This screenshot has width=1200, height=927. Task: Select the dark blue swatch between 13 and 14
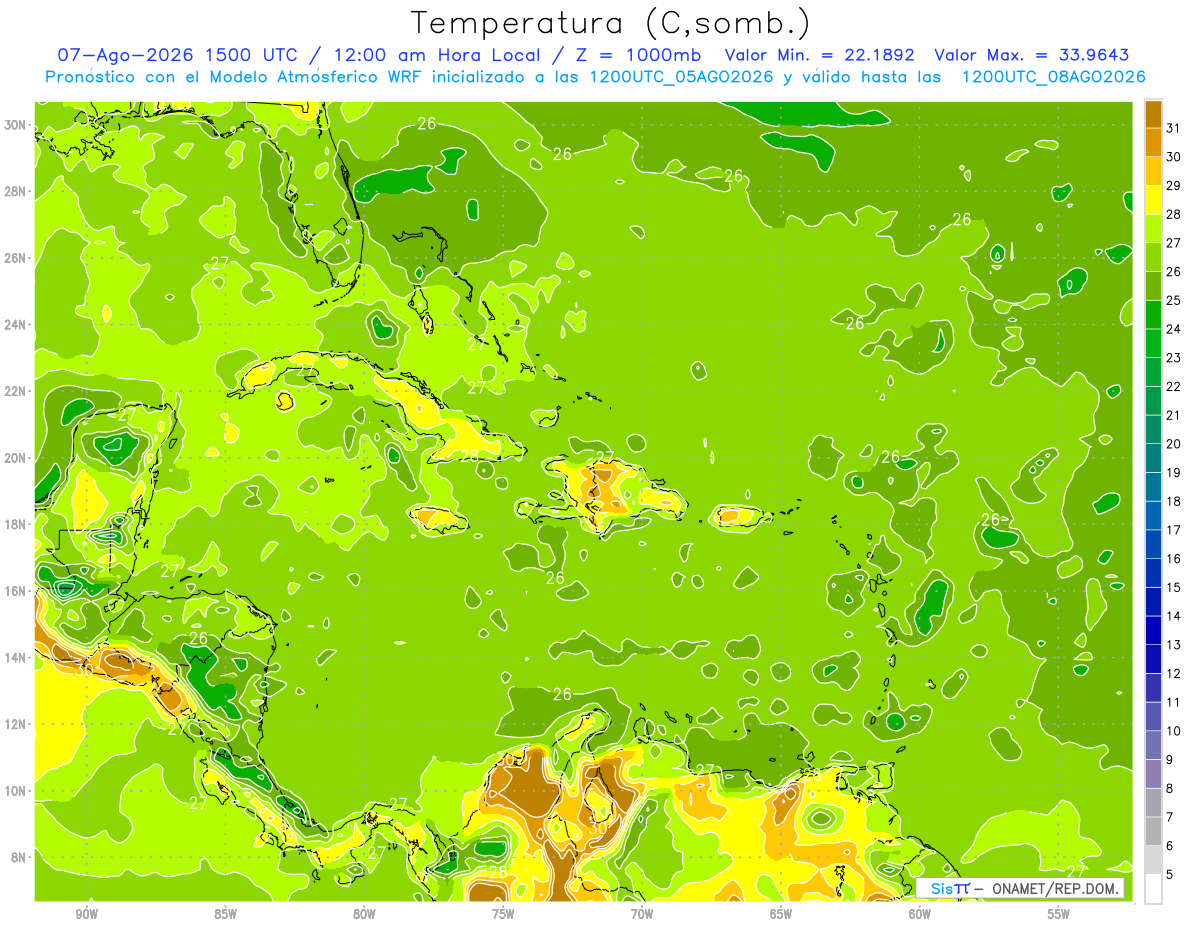tap(1153, 631)
